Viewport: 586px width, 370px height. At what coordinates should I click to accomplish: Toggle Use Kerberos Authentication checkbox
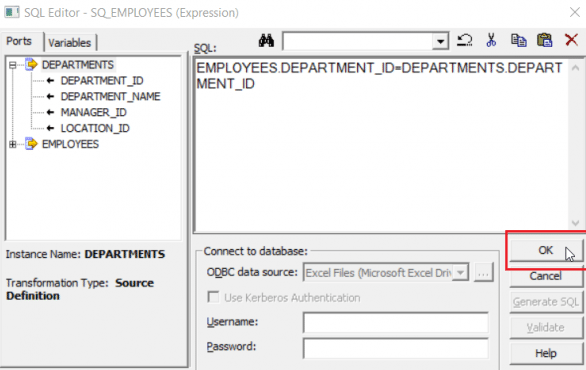click(213, 297)
